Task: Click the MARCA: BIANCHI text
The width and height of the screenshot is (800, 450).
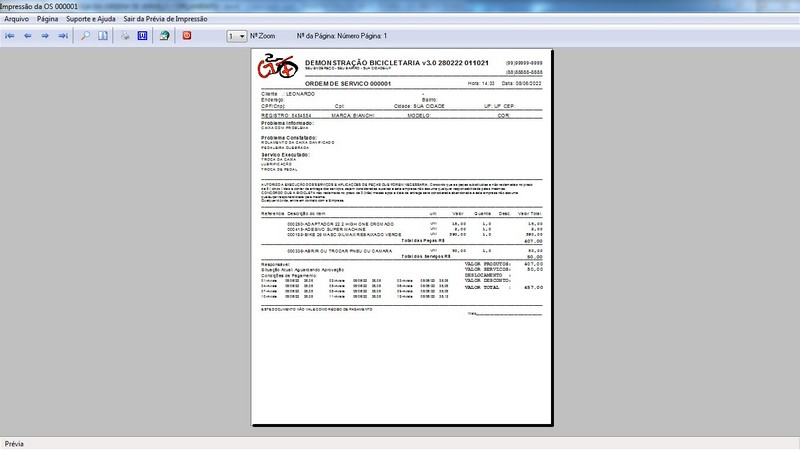Action: [x=353, y=116]
